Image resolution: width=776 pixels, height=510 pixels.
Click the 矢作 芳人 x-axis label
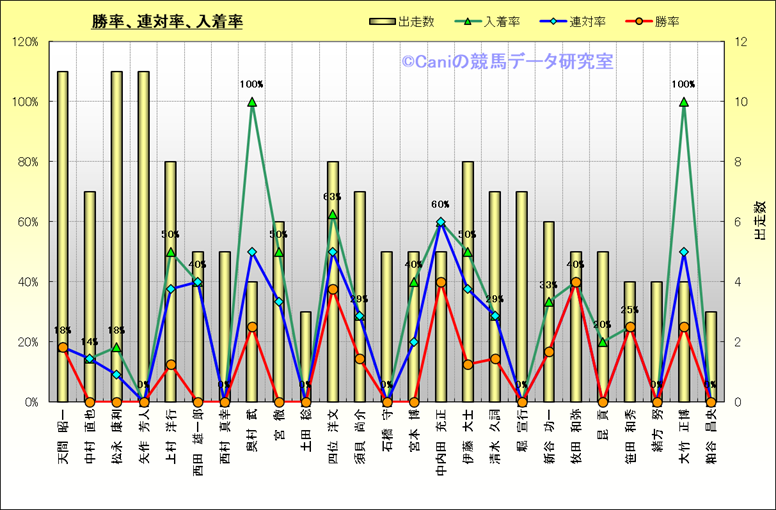[x=144, y=430]
